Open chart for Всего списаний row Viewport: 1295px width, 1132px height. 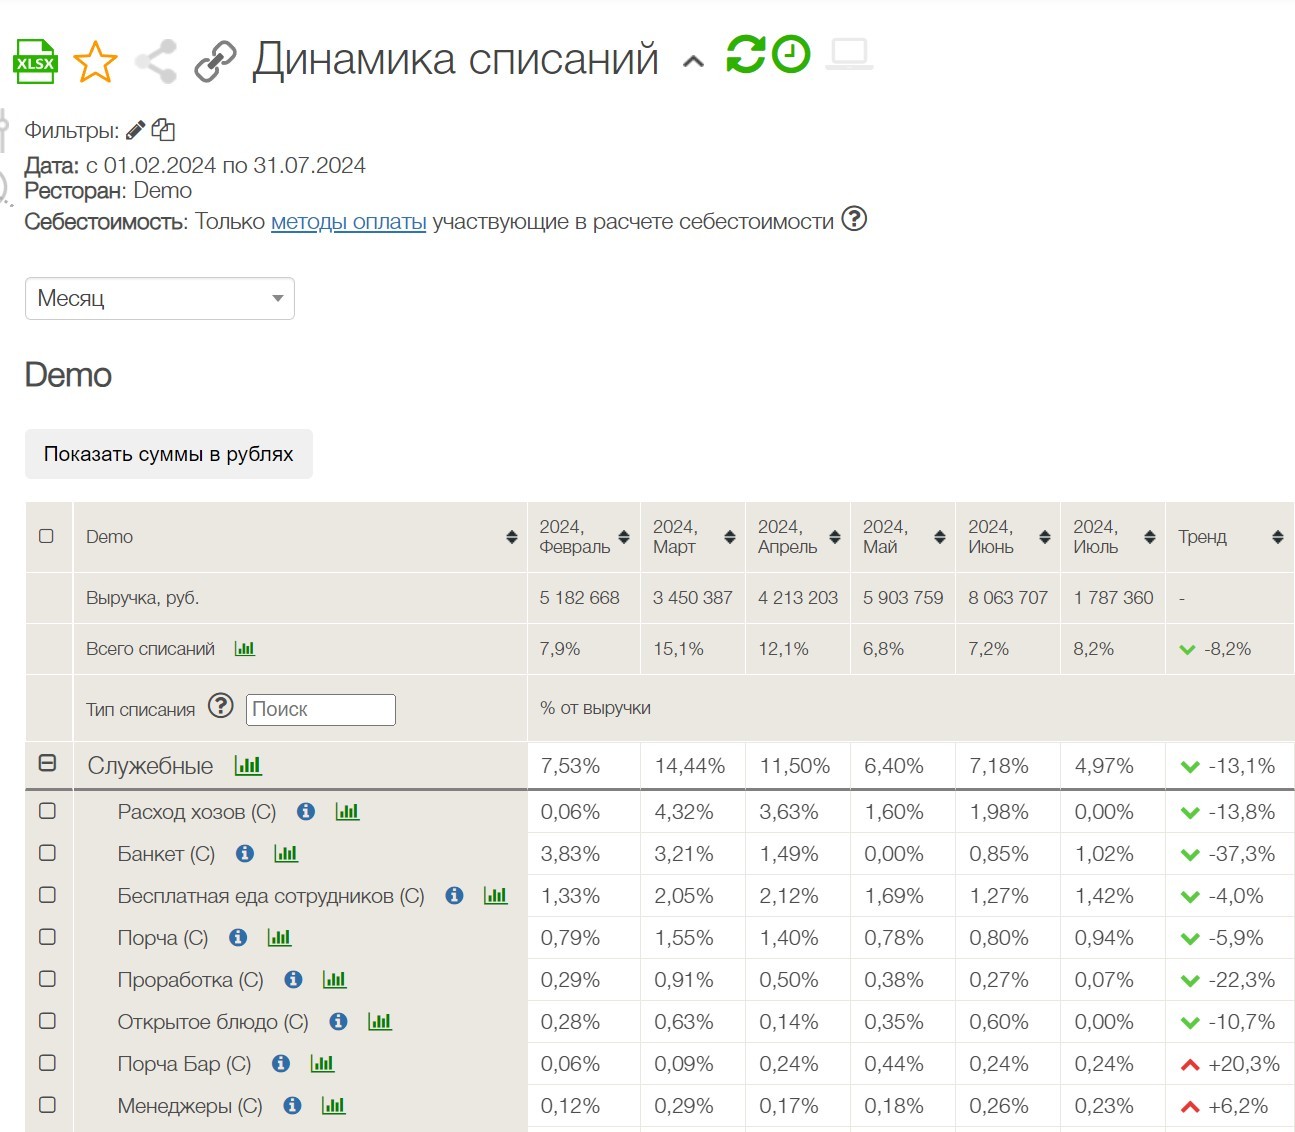coord(245,648)
